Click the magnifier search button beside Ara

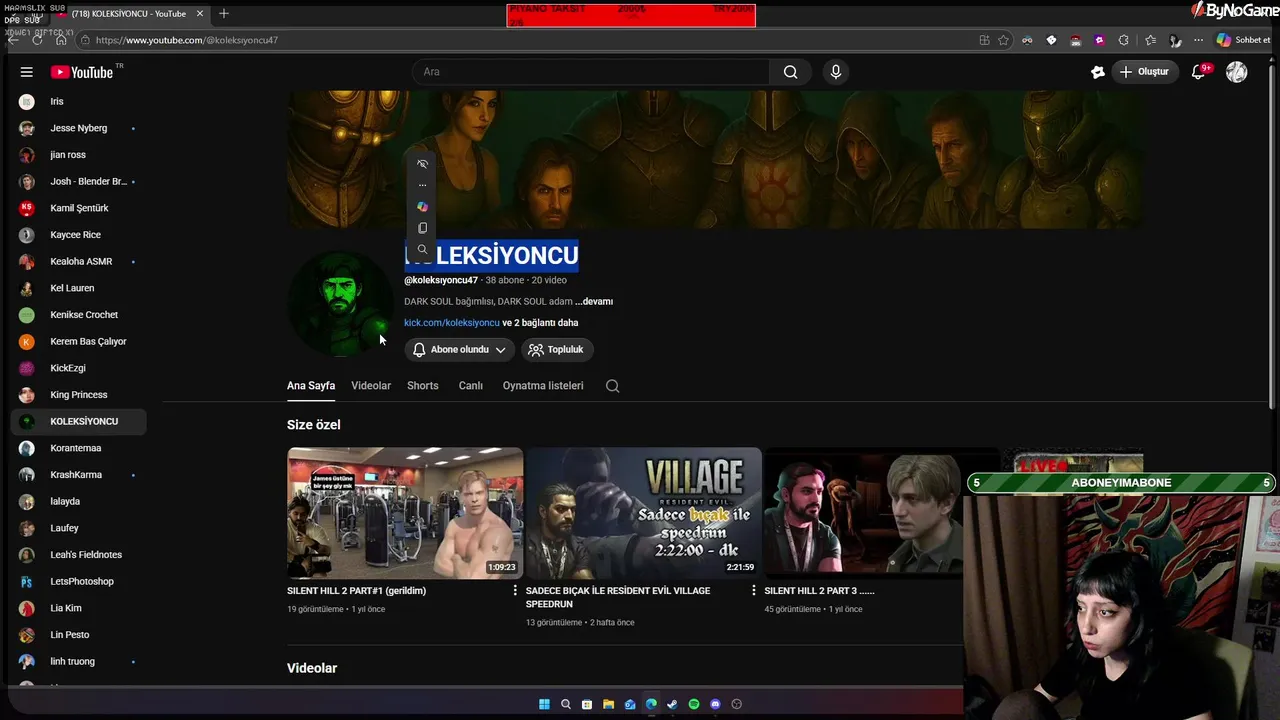pos(790,72)
